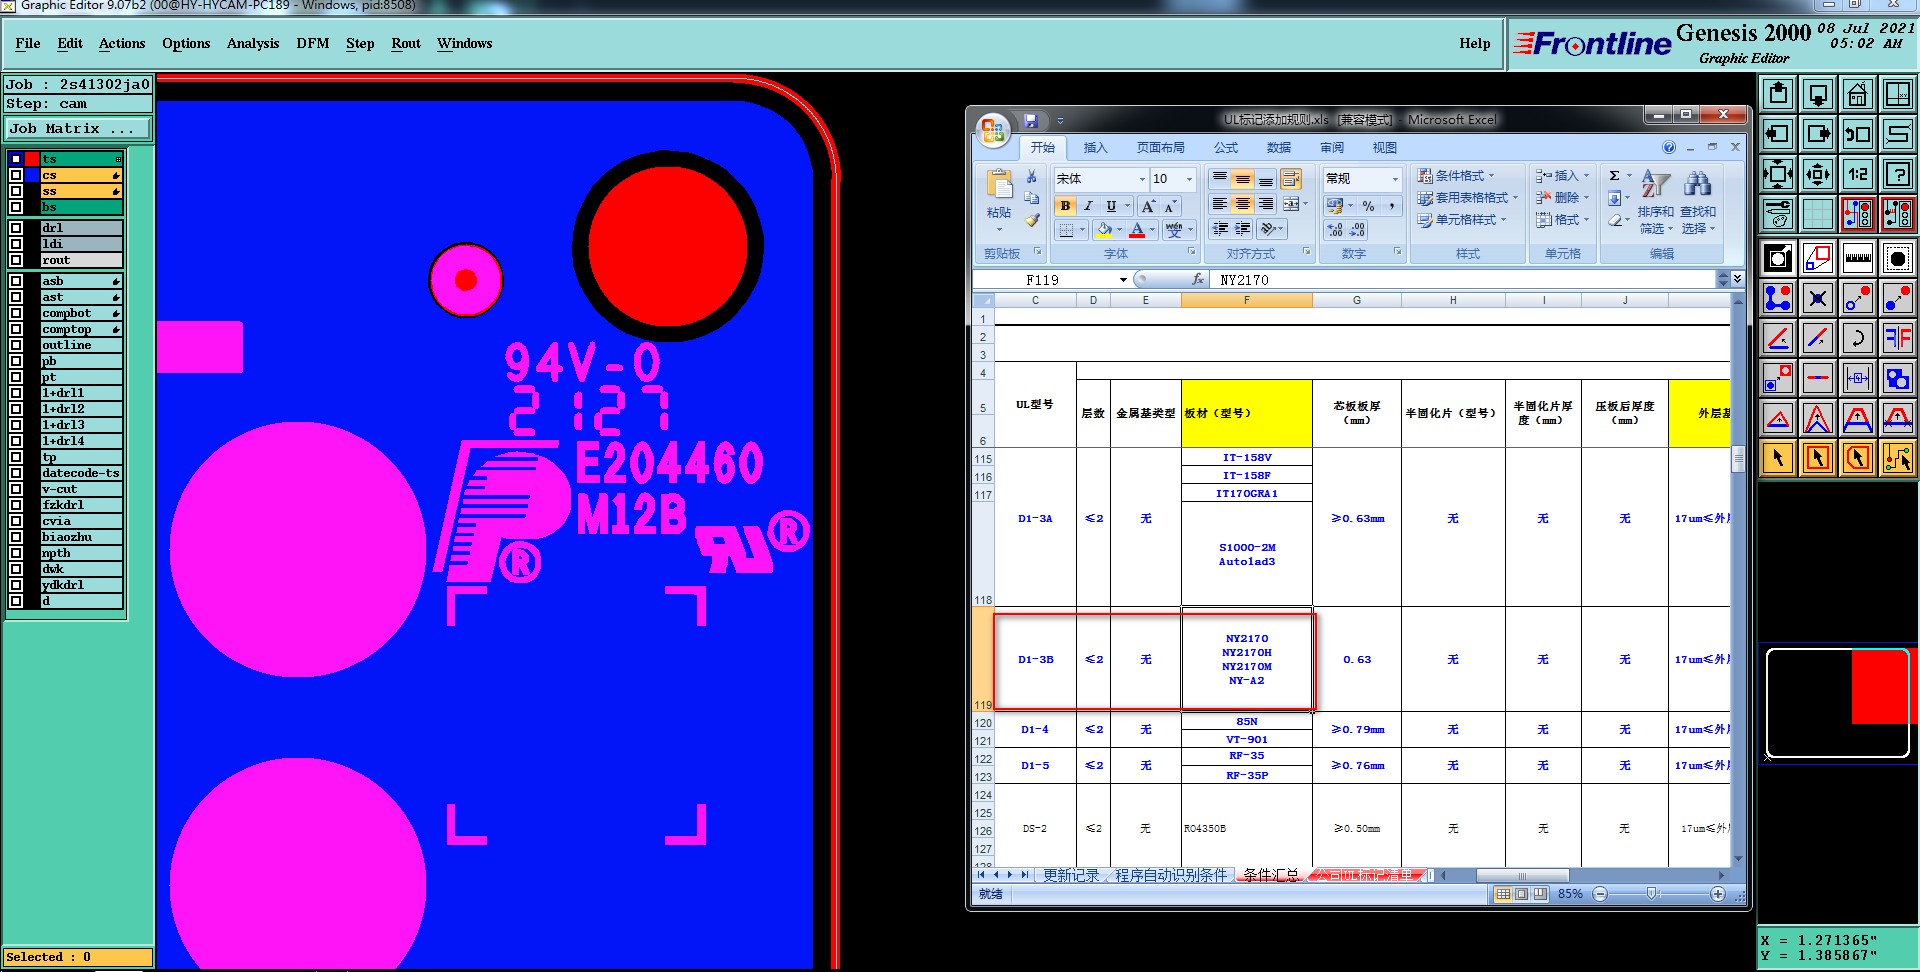Open the File menu in Graphic Editor

pos(28,43)
